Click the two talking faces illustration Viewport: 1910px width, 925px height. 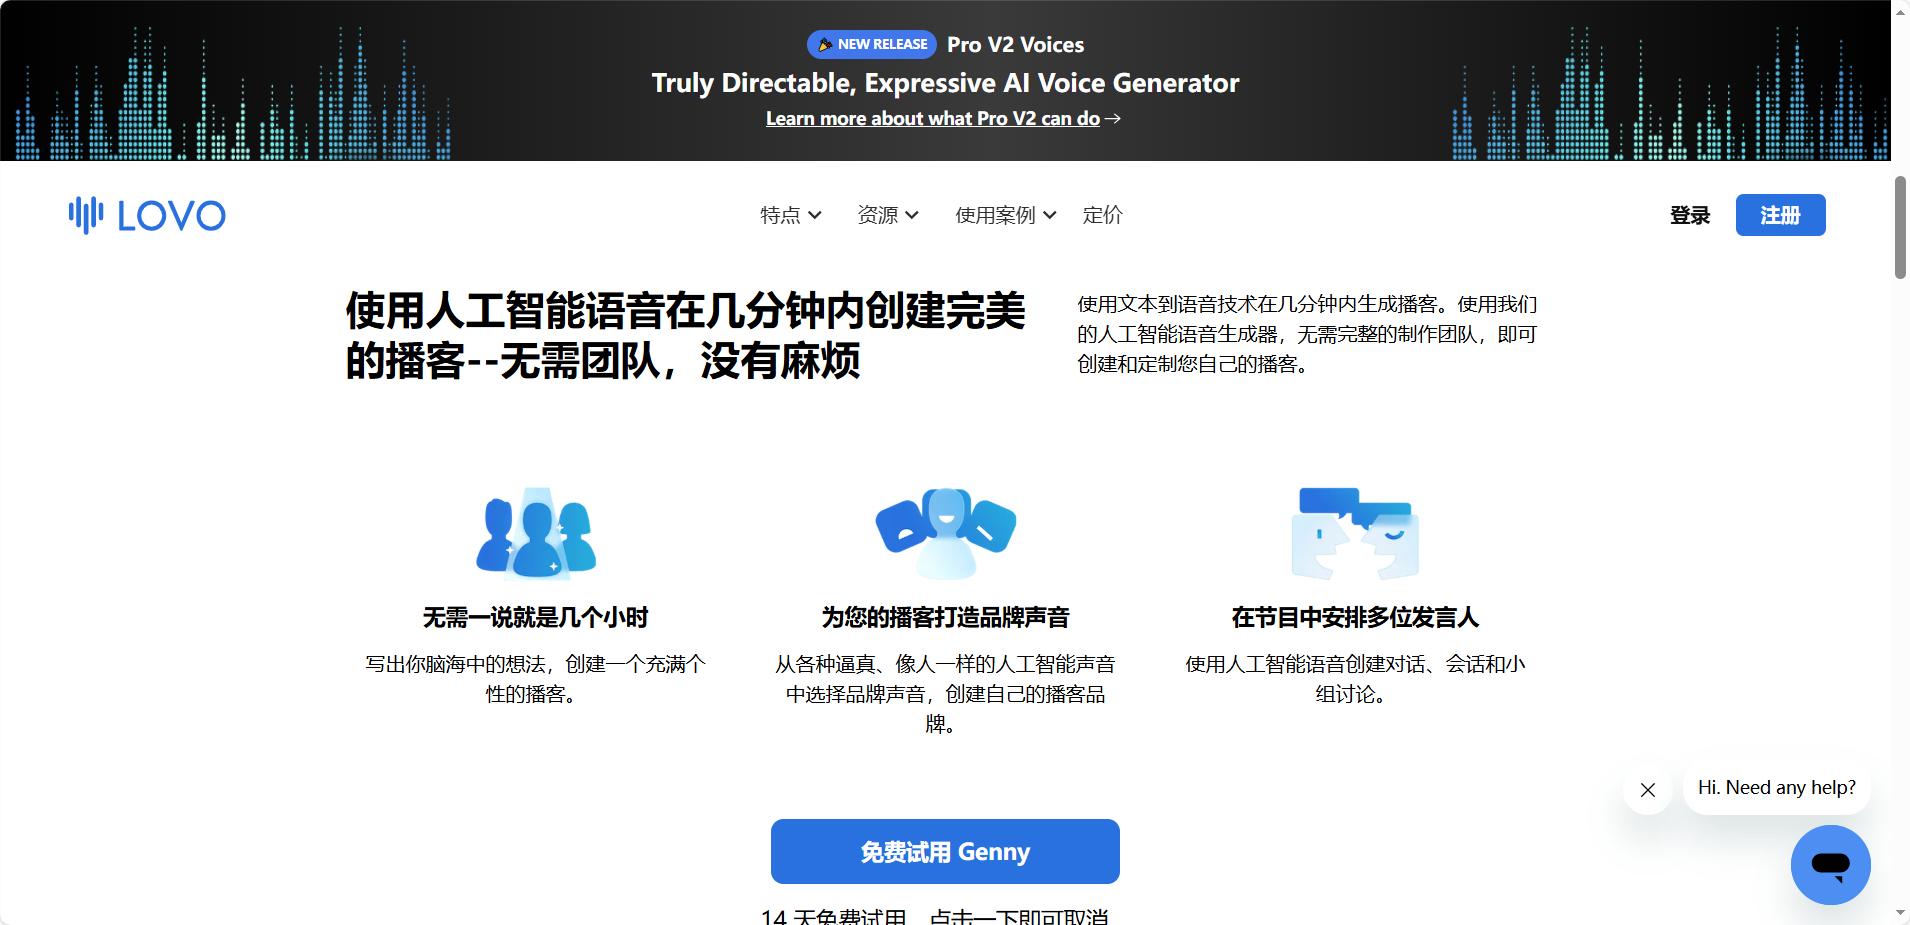[1355, 534]
